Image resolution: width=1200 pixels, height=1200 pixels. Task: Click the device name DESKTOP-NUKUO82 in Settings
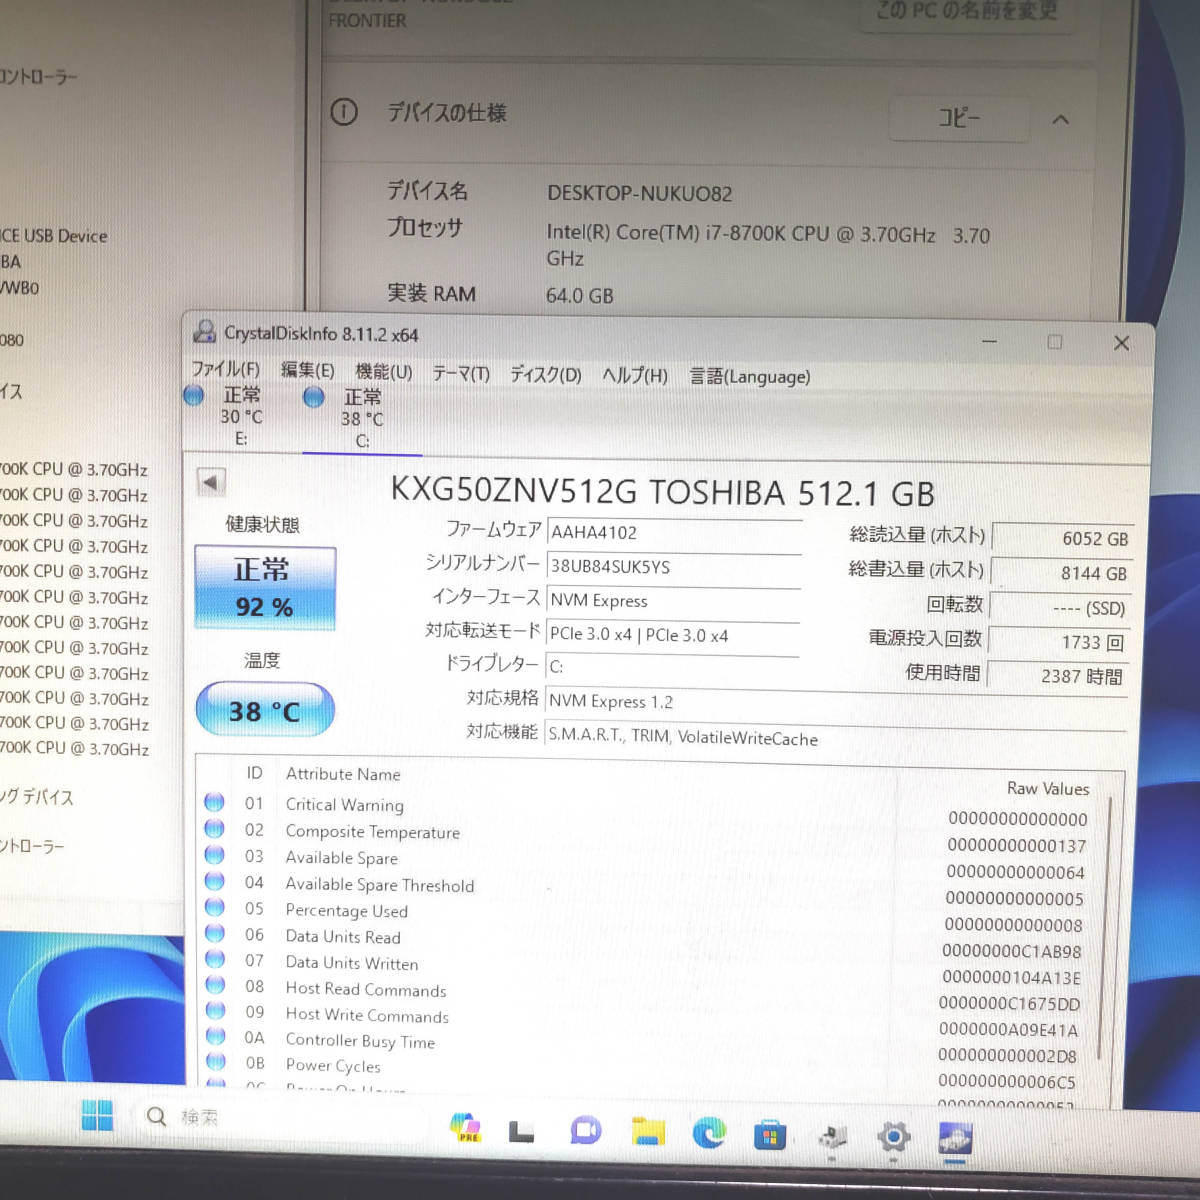(639, 193)
